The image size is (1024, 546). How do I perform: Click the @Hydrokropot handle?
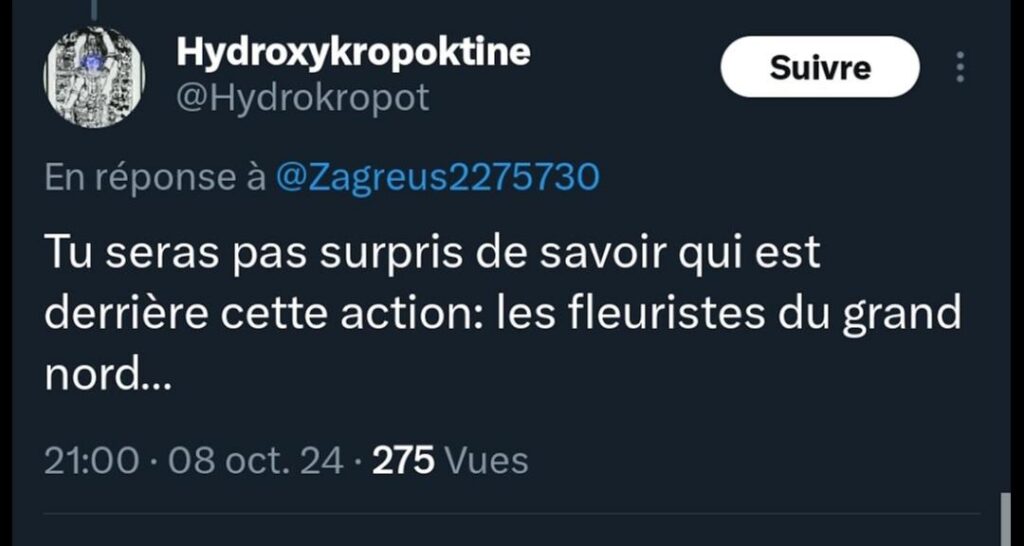tap(303, 98)
